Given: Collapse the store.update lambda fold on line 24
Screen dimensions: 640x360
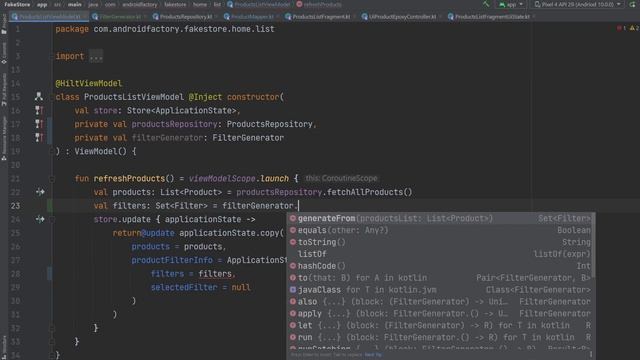Looking at the screenshot, I should [52, 220].
